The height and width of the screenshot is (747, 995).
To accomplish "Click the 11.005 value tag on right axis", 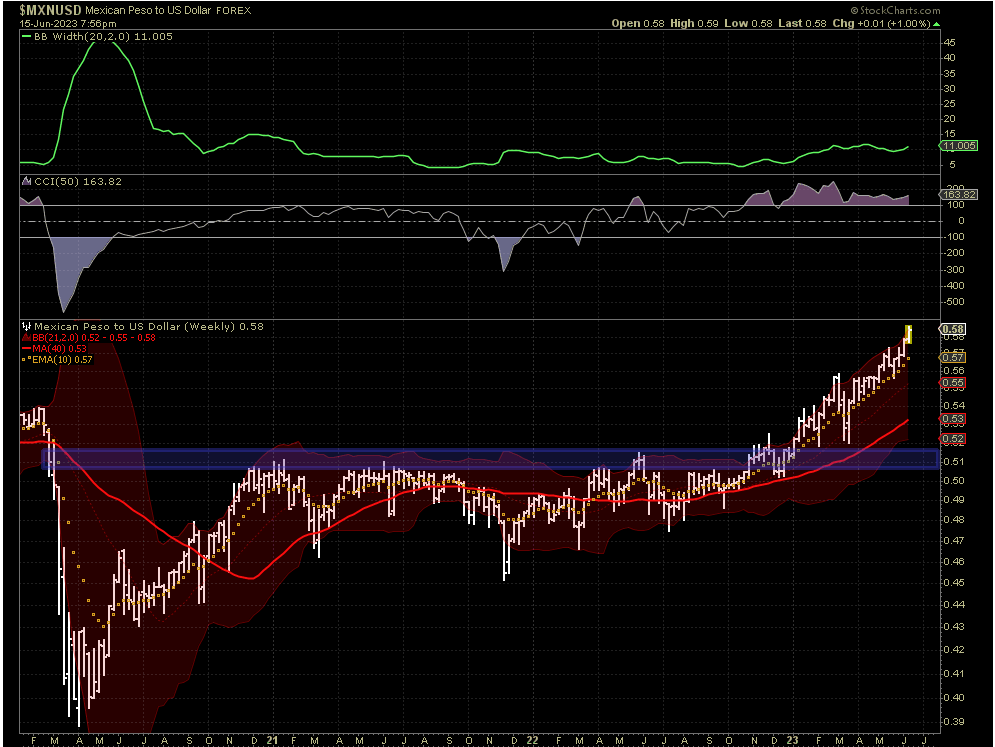I will click(959, 146).
